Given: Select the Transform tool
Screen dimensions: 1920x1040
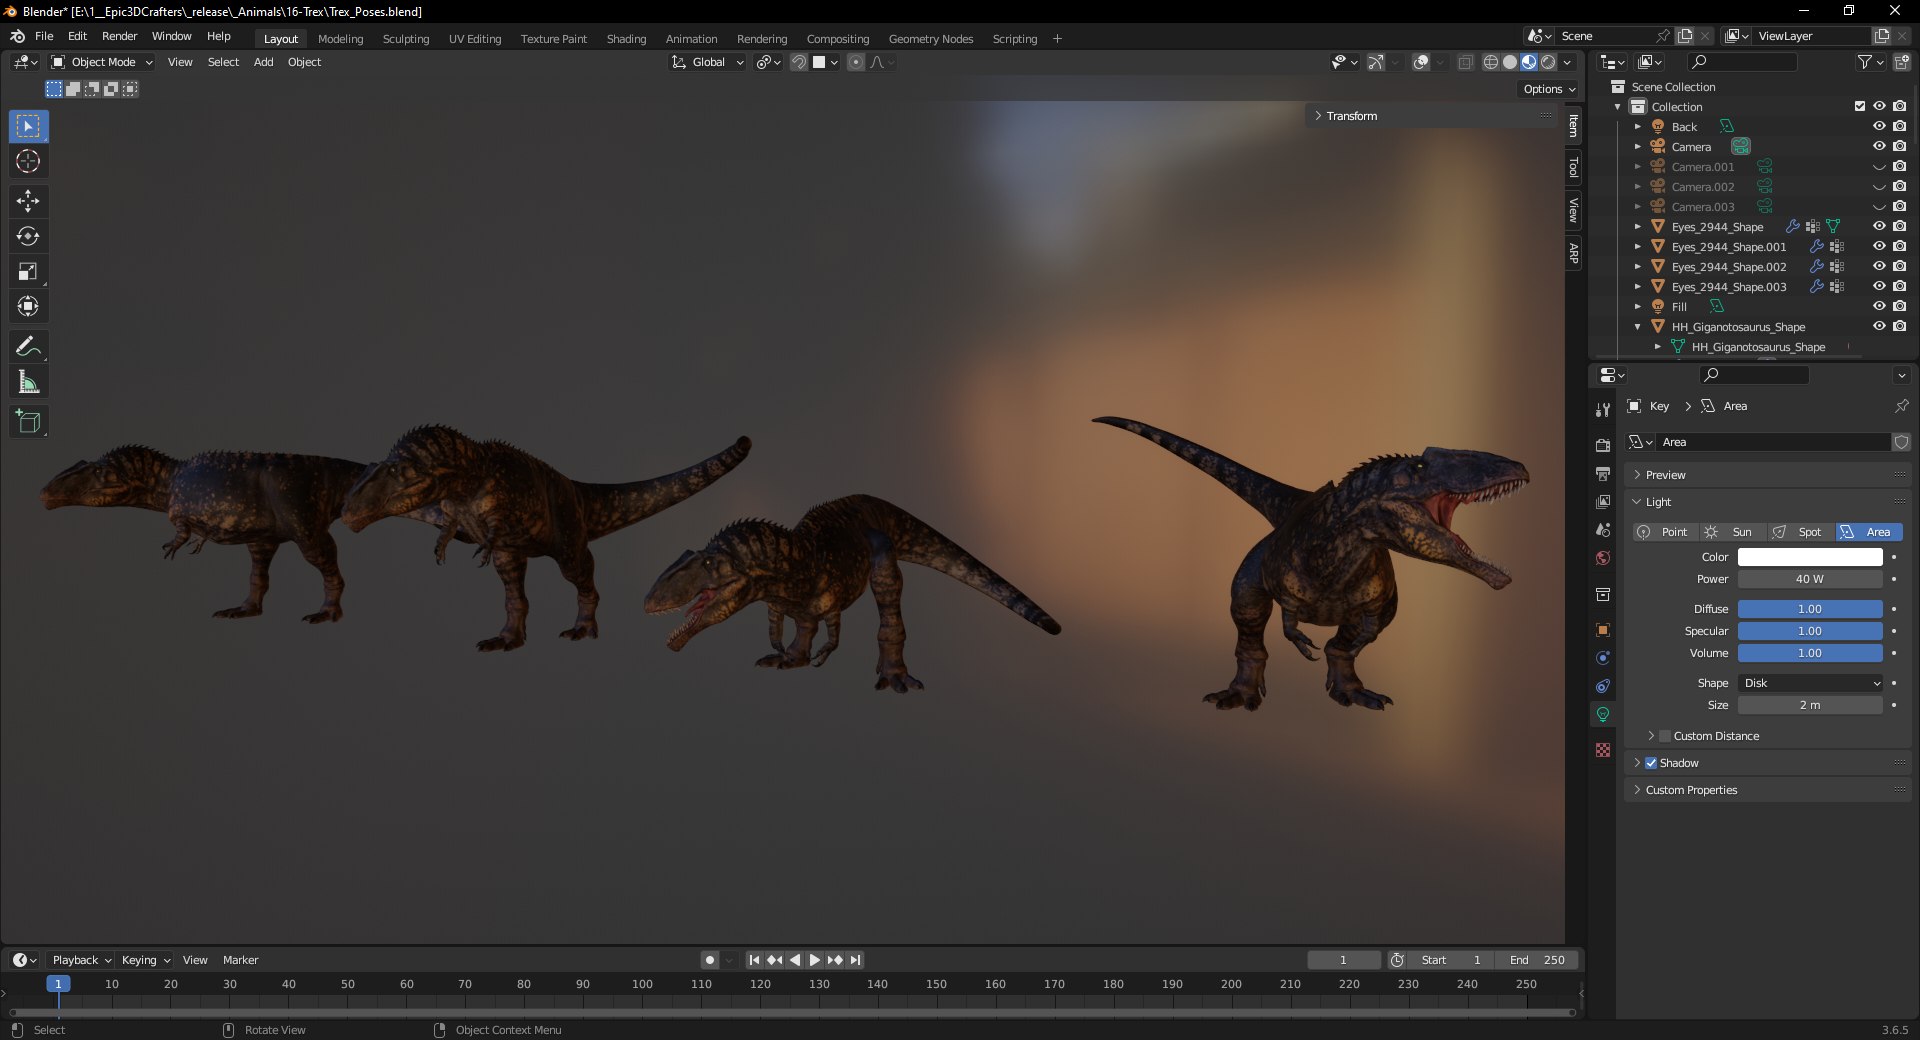Looking at the screenshot, I should click(x=28, y=306).
